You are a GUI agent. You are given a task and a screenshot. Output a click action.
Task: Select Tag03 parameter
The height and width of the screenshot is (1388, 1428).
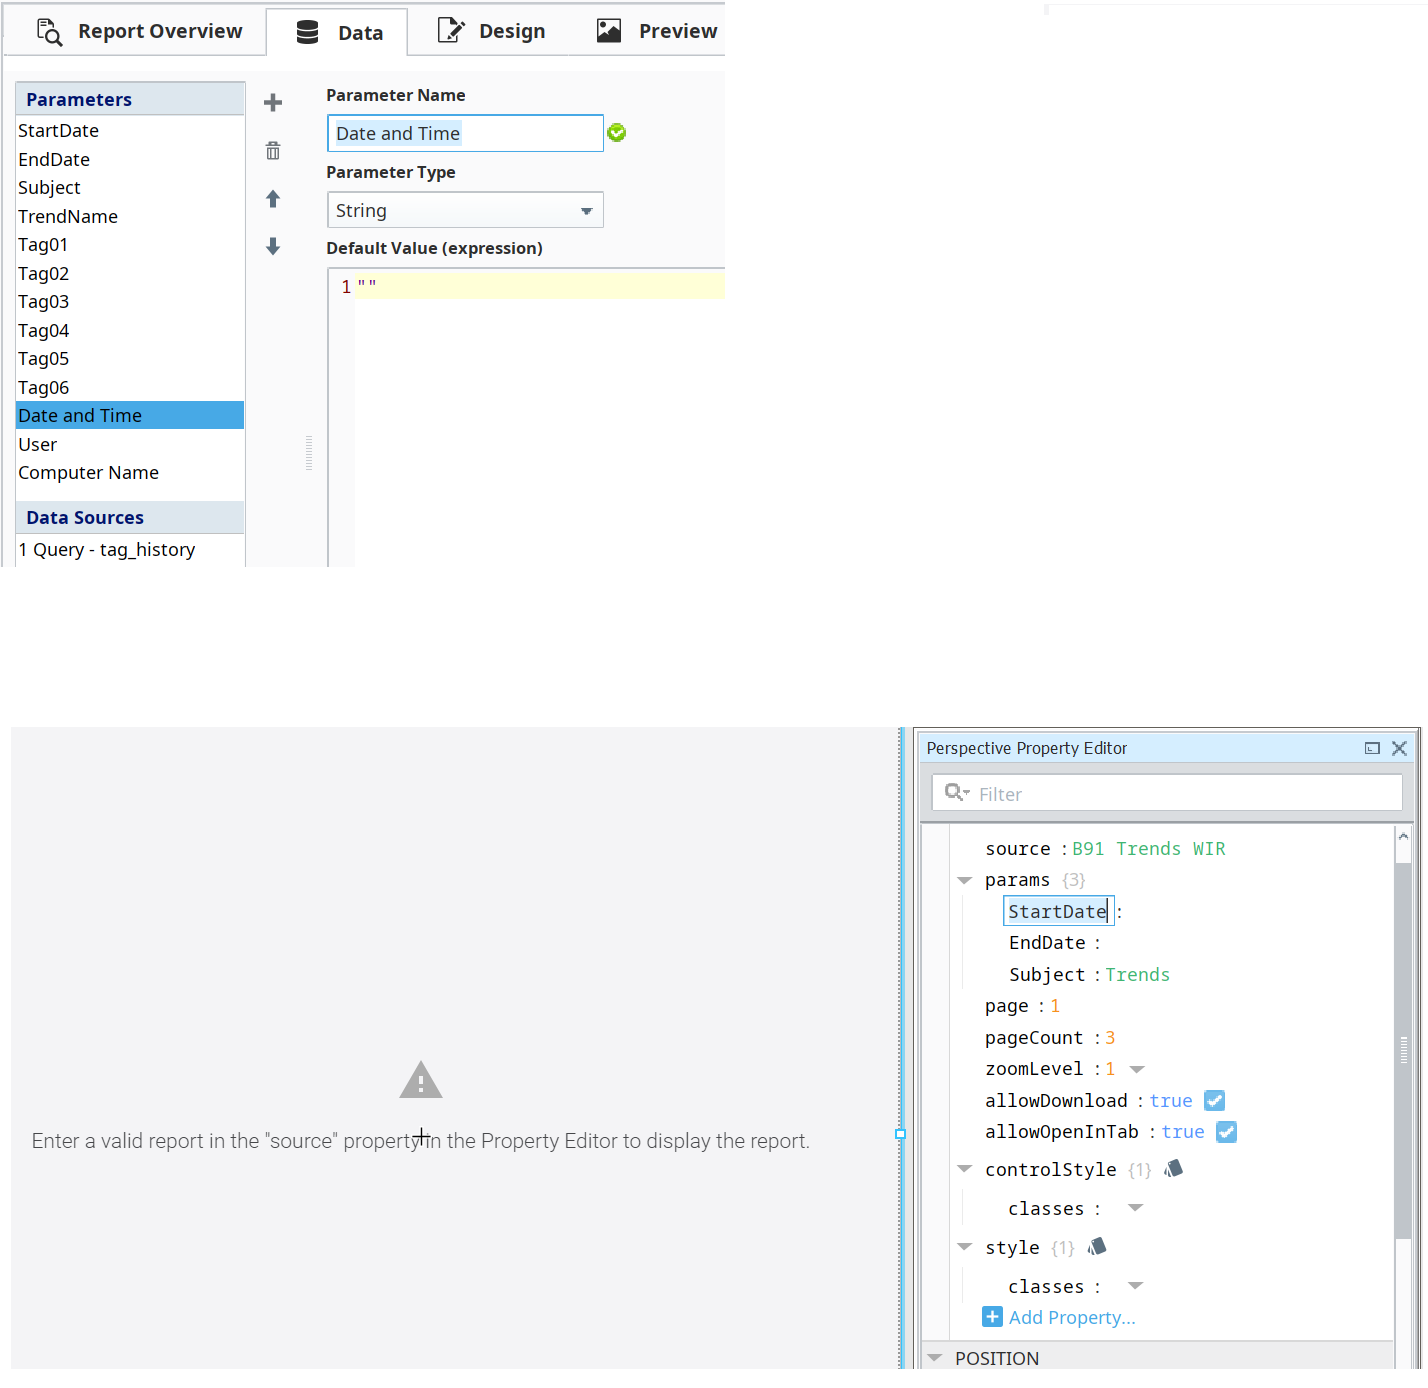(130, 302)
